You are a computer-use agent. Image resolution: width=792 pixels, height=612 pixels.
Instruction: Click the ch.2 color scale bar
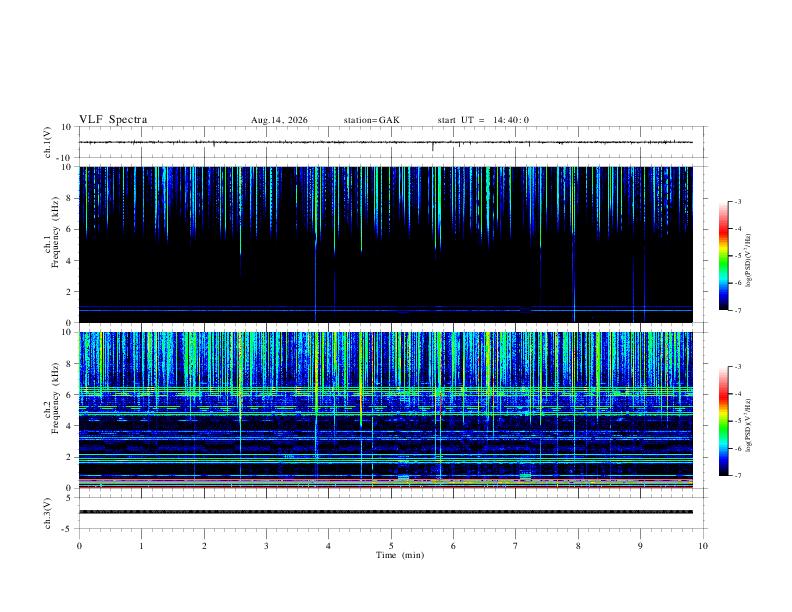(x=723, y=421)
